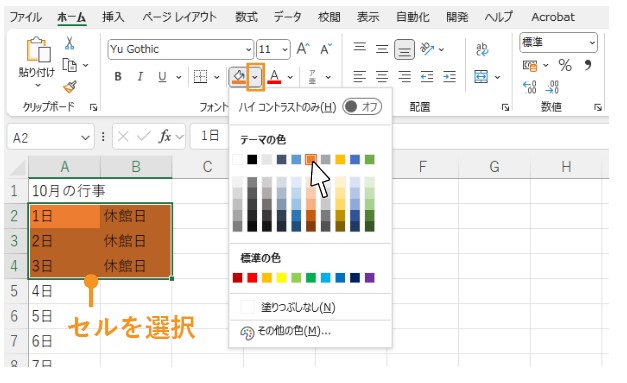Pick the yellow standard color swatch

click(x=282, y=277)
